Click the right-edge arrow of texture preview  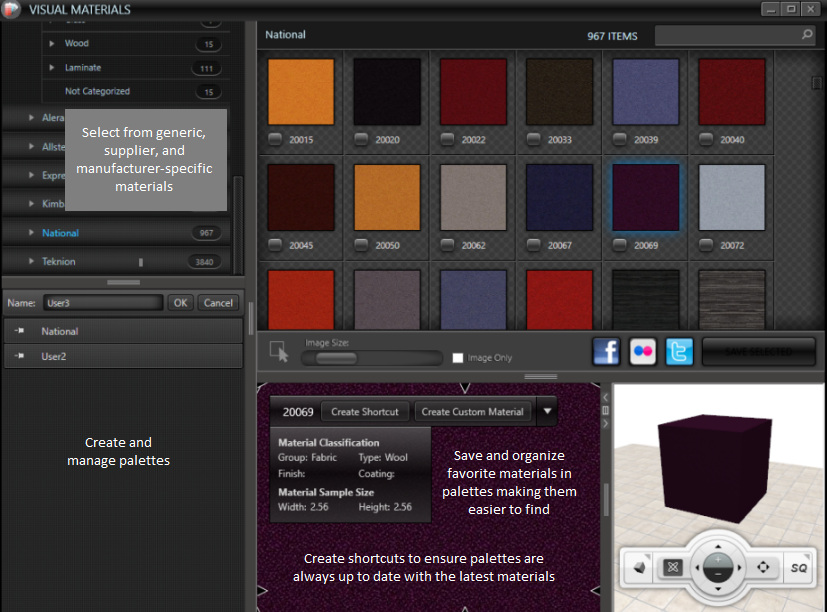(595, 590)
